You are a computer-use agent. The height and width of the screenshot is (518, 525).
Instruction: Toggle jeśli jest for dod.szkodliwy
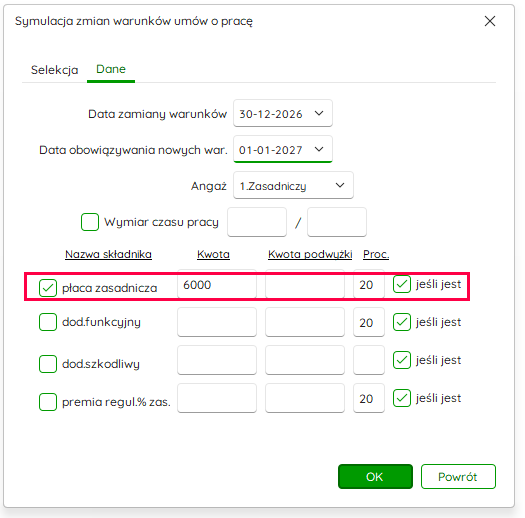click(x=402, y=360)
